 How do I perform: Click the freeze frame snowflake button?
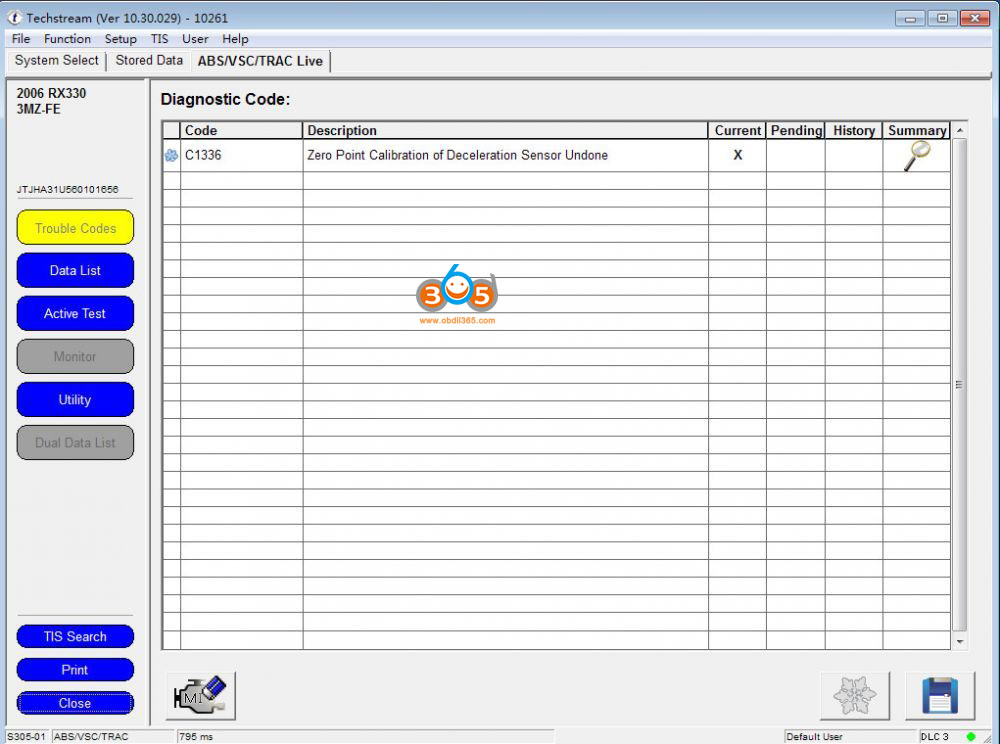(x=855, y=696)
